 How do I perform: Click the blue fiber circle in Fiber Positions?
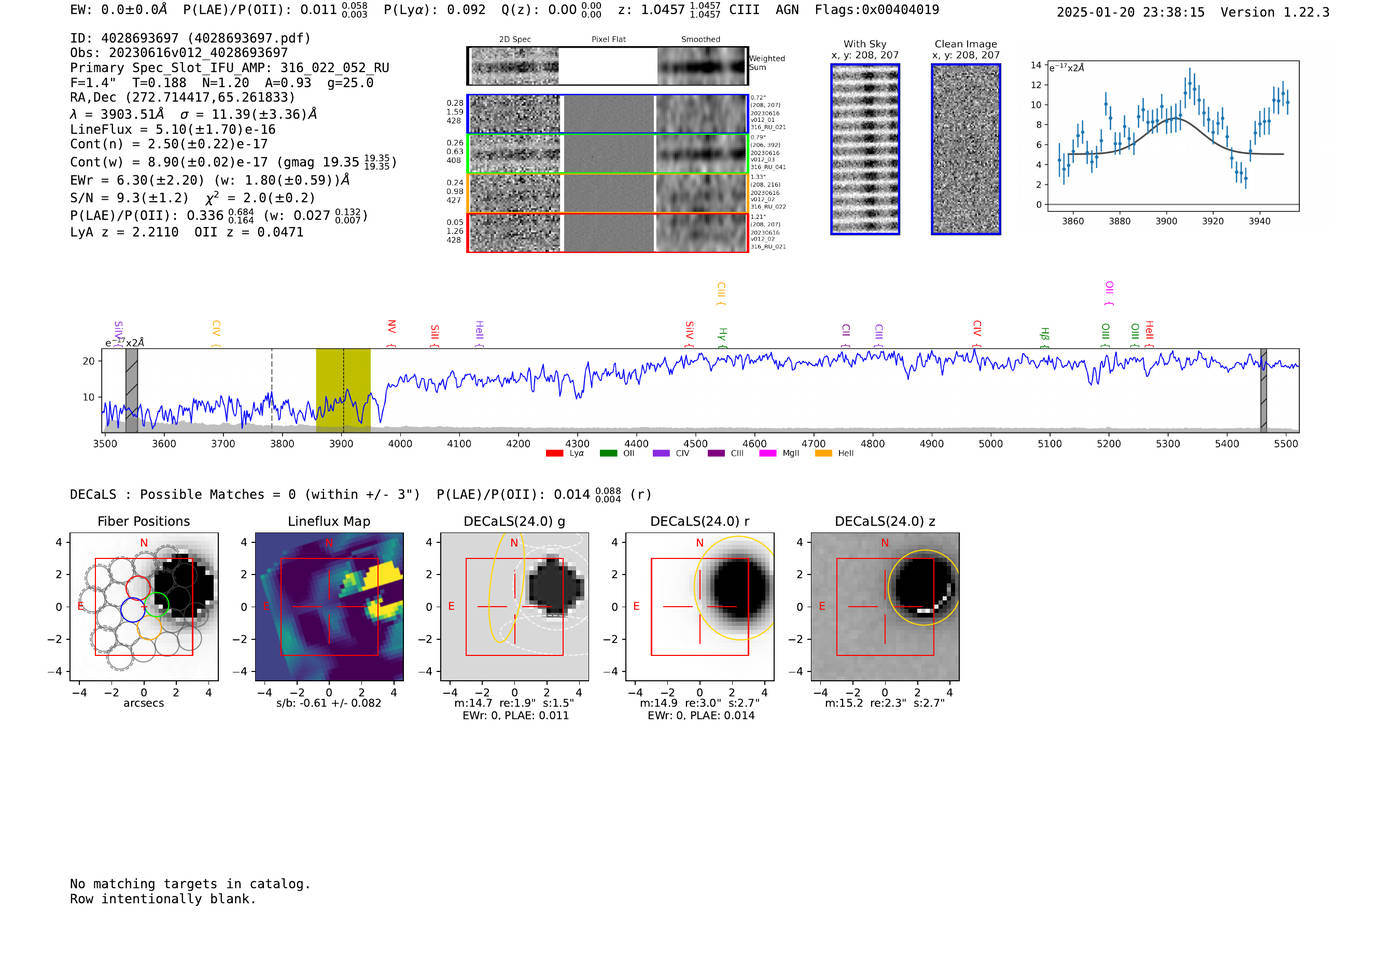coord(132,609)
